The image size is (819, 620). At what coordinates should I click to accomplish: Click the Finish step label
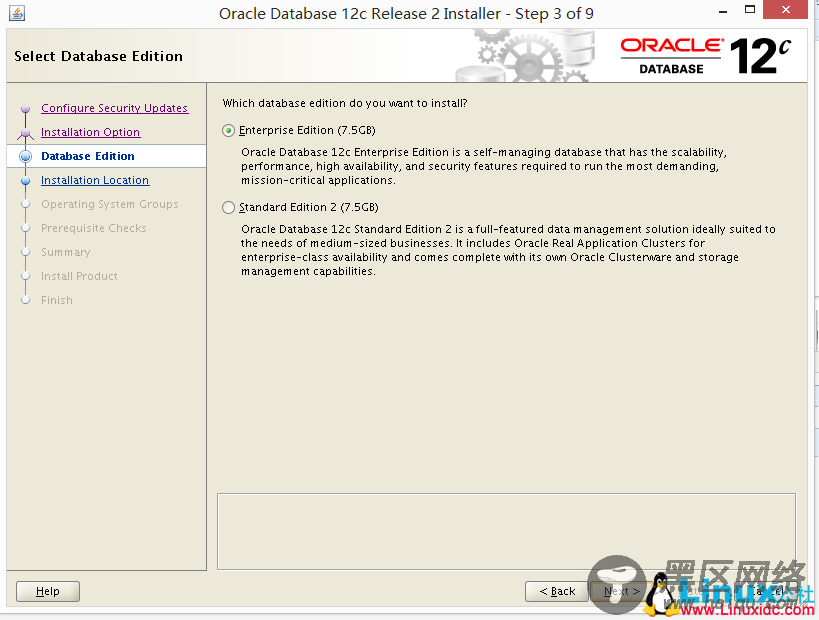[x=57, y=300]
